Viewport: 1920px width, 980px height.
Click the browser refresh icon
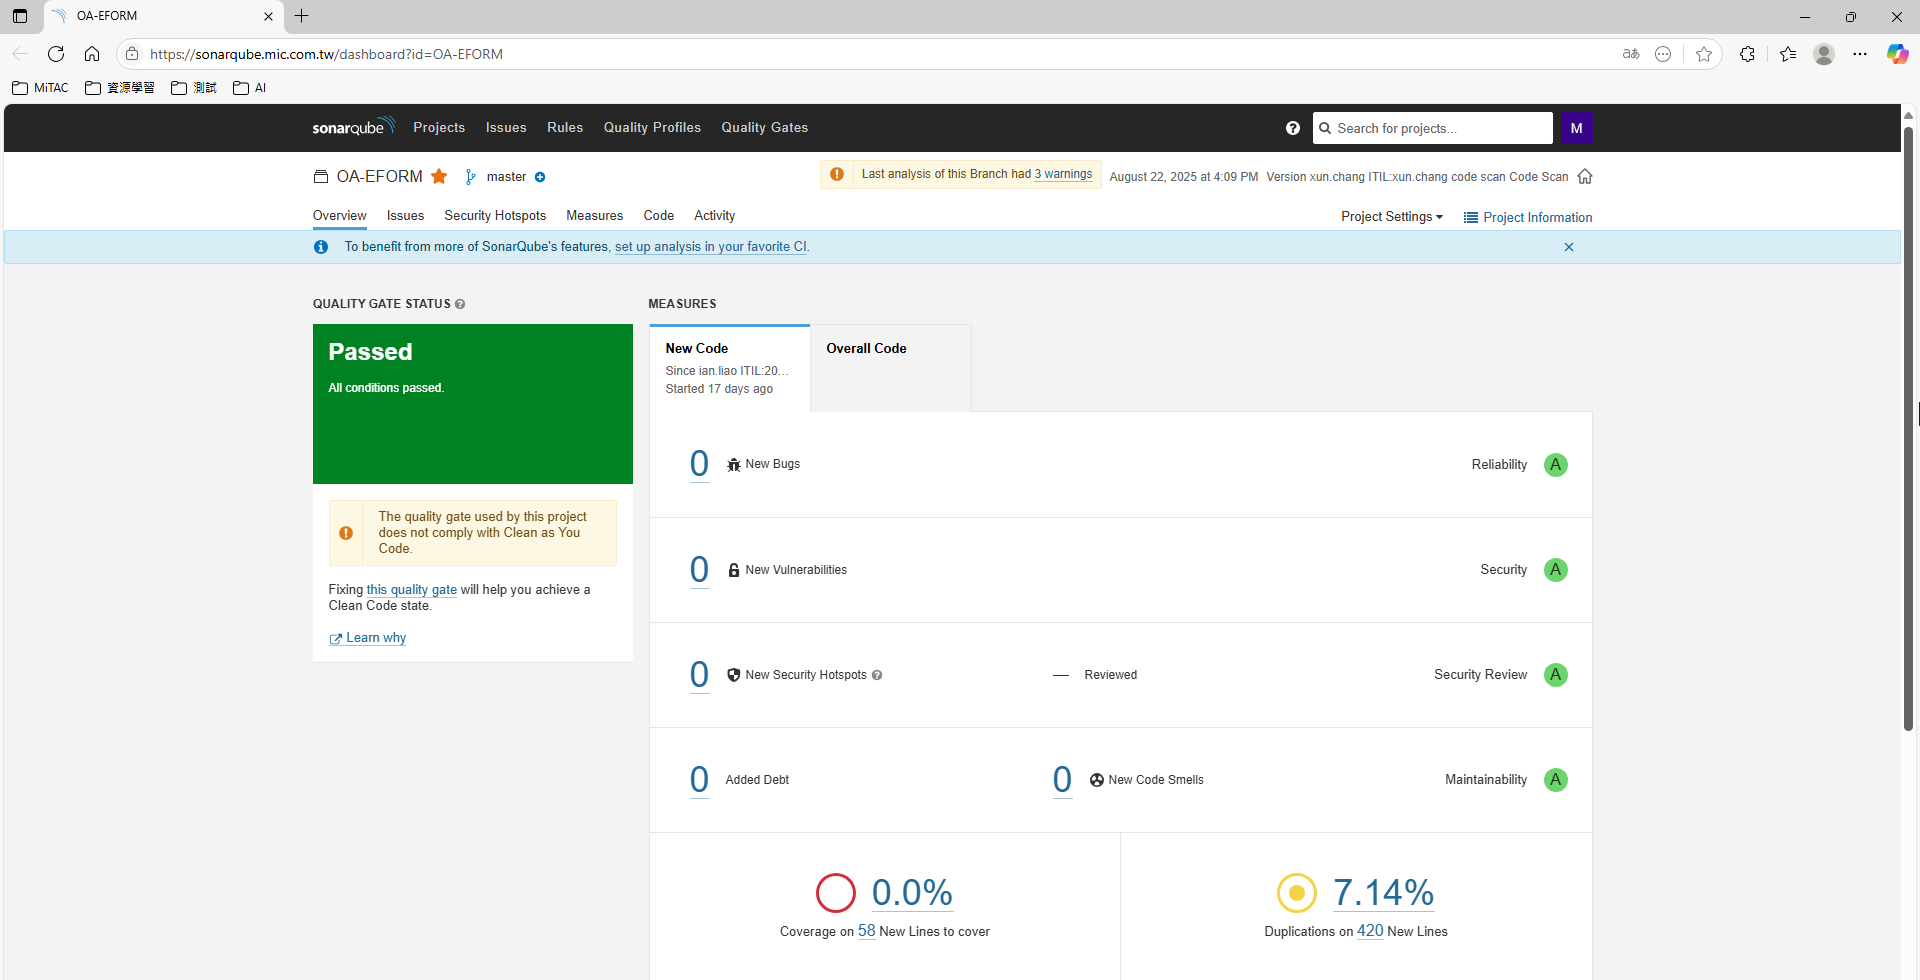pyautogui.click(x=56, y=54)
